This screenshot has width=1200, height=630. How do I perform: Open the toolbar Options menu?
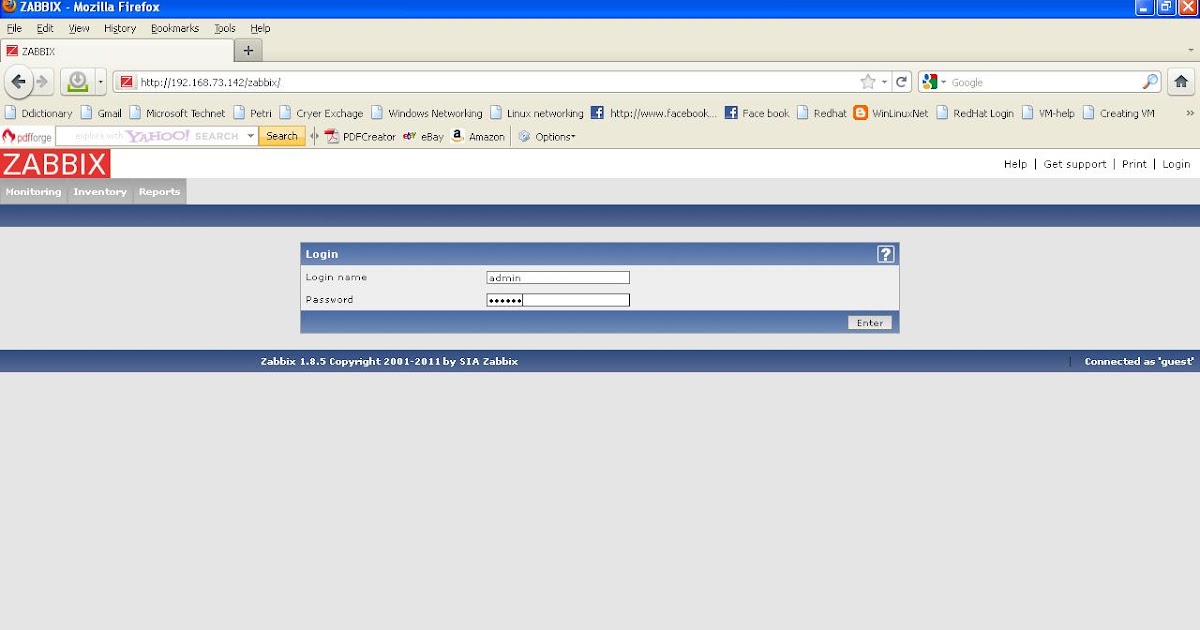547,137
